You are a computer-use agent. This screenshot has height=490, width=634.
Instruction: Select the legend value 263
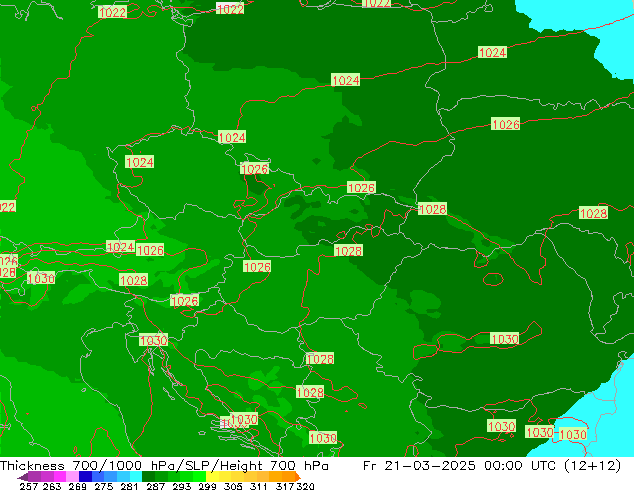[52, 486]
